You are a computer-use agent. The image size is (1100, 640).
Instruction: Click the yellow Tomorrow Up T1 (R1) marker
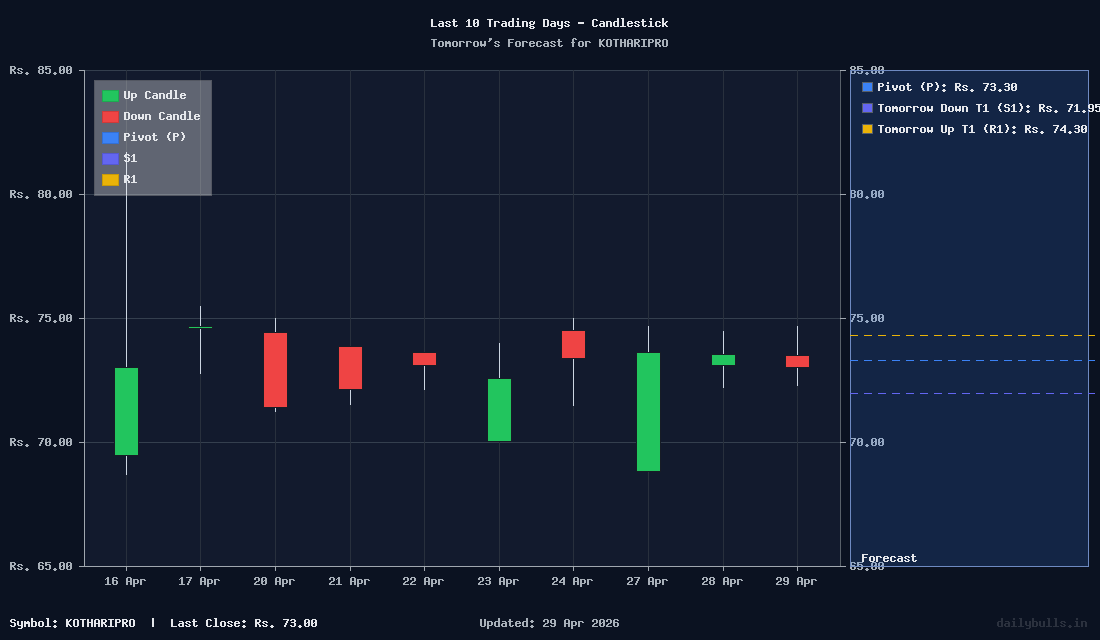pyautogui.click(x=866, y=129)
